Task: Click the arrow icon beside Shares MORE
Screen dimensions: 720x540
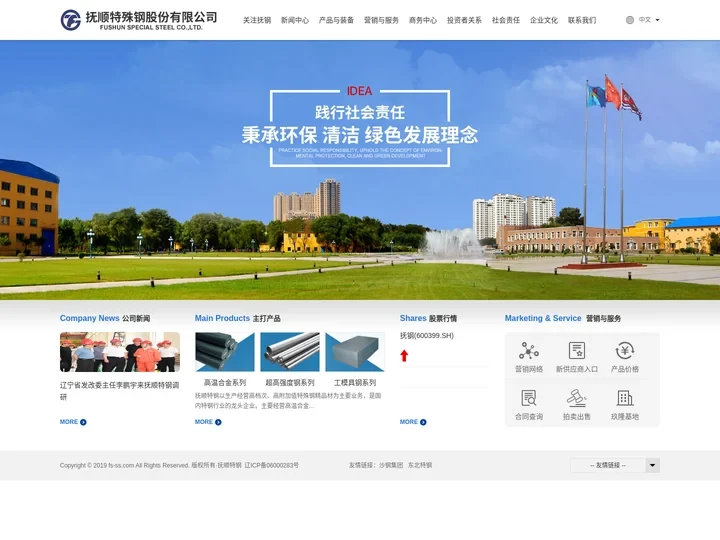Action: point(423,422)
